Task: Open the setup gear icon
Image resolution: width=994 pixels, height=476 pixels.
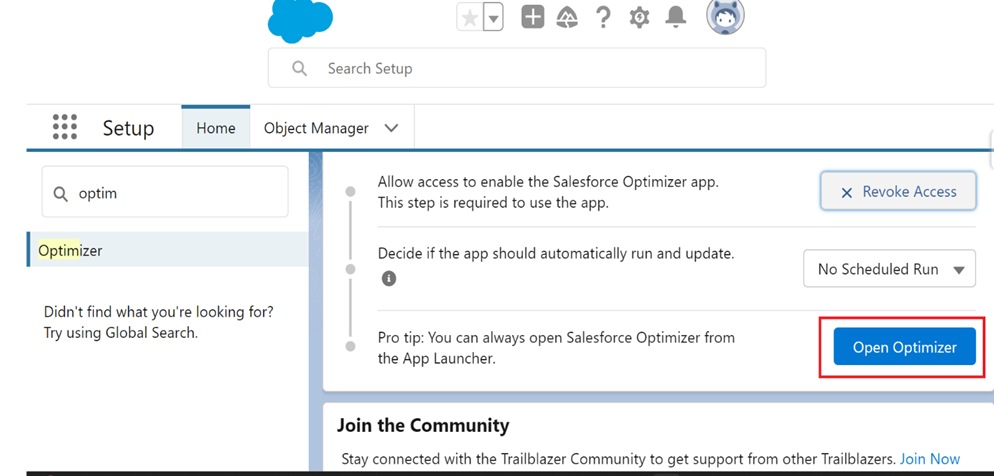Action: (x=640, y=18)
